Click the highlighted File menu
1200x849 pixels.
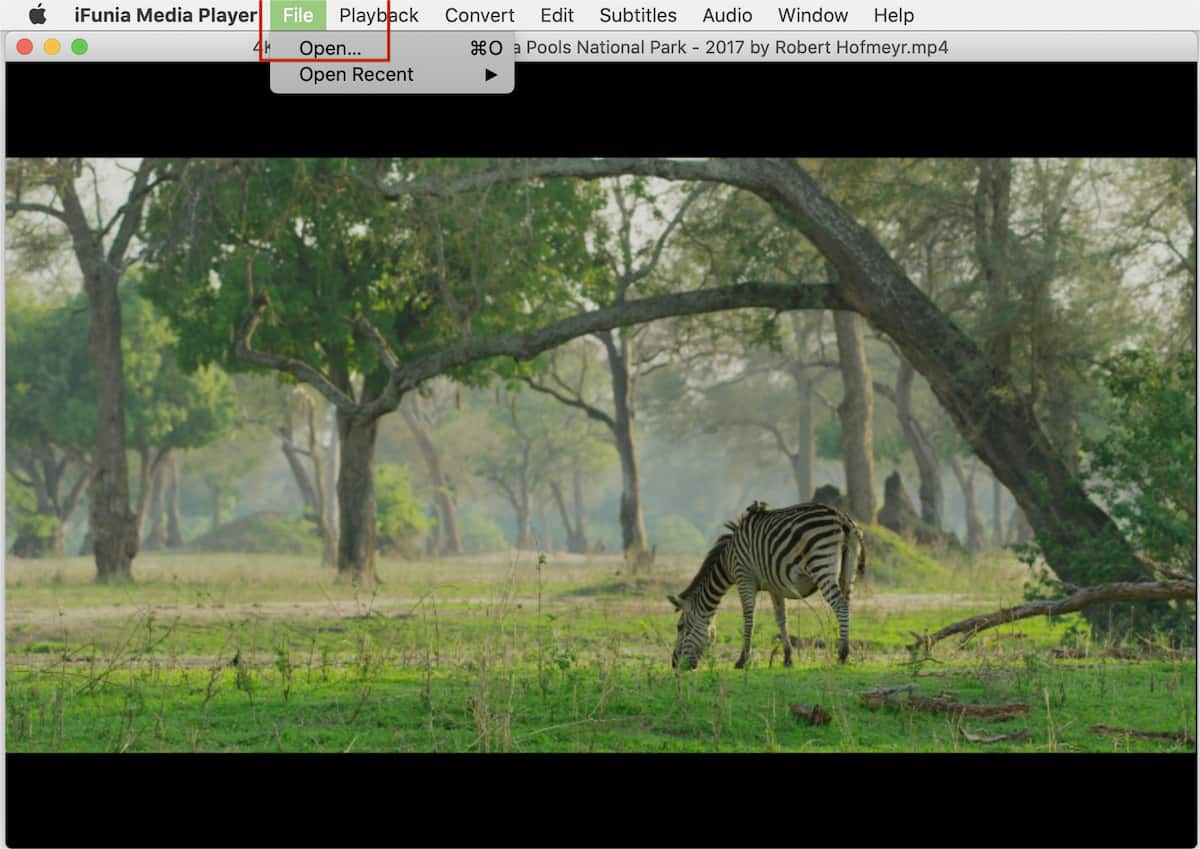pos(297,15)
